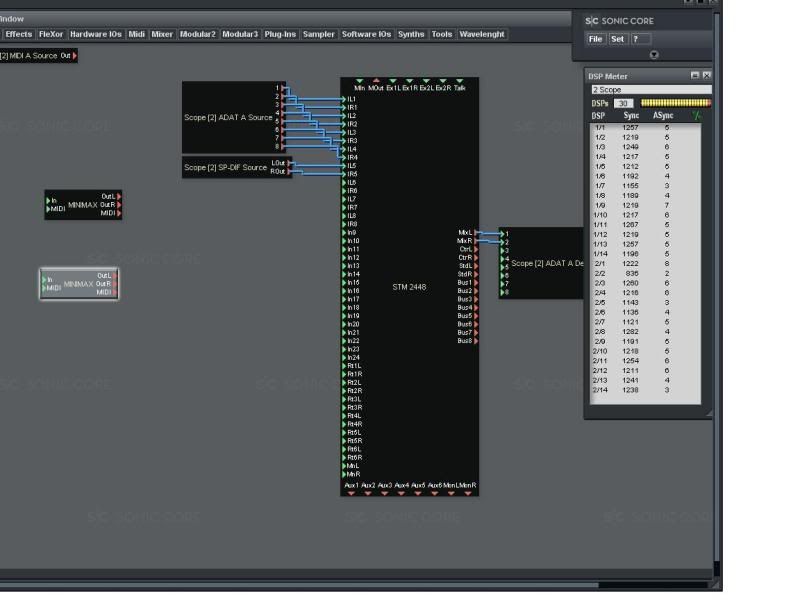Open the FleXor menu

pyautogui.click(x=51, y=34)
